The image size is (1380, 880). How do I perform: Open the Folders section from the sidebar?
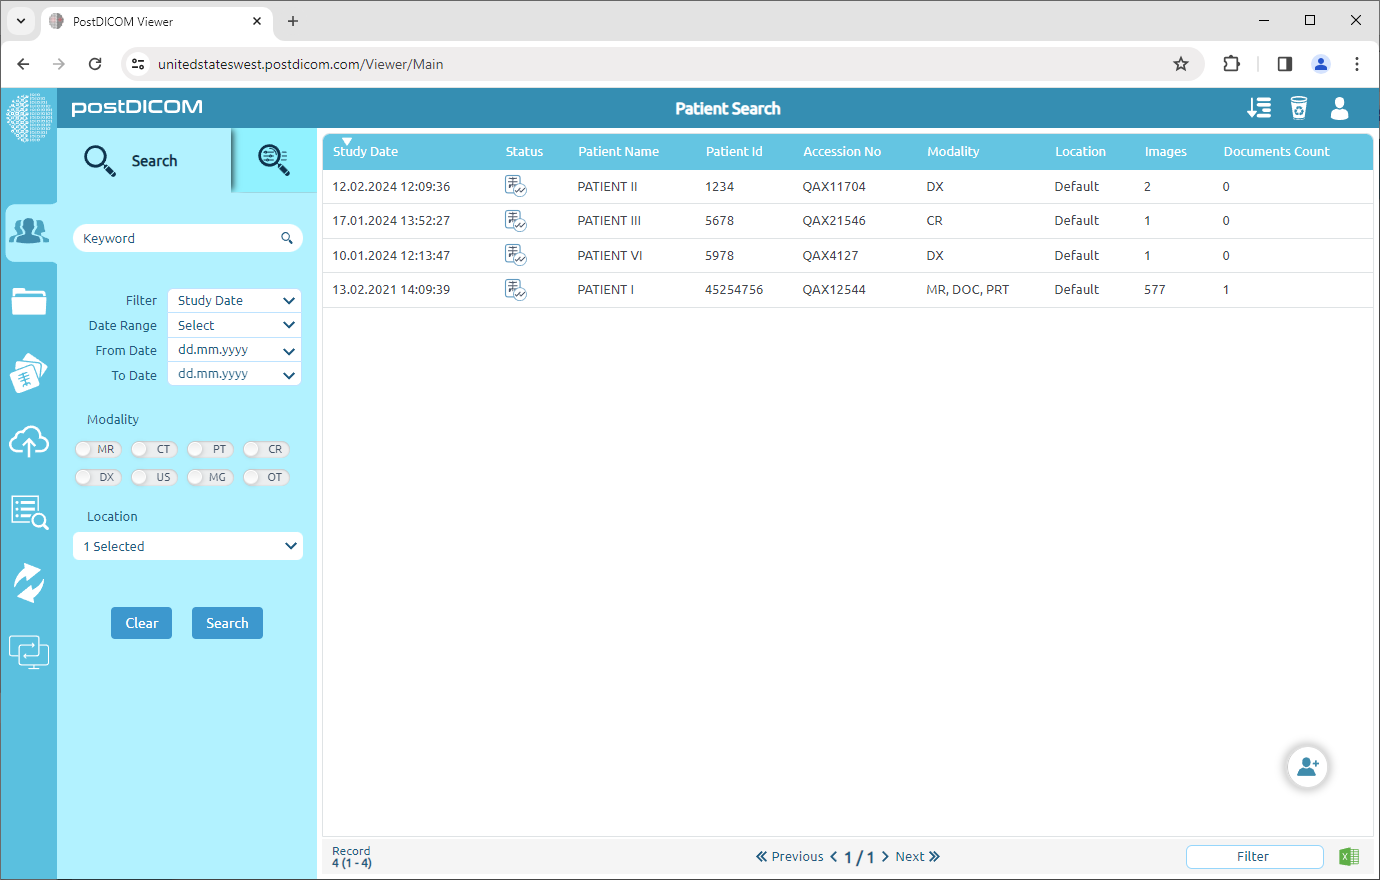tap(29, 301)
